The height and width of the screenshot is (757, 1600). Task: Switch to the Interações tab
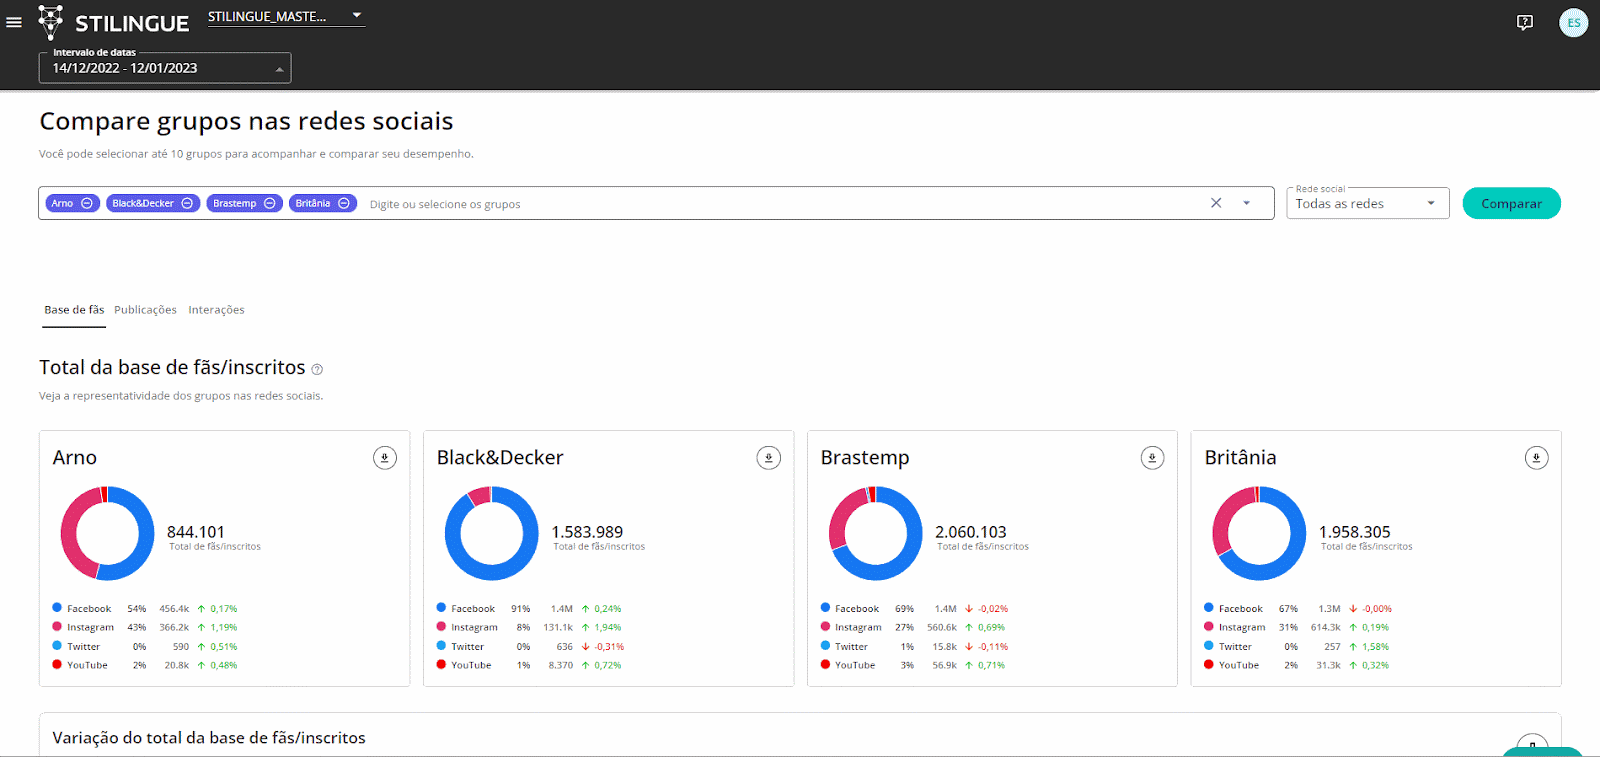point(216,310)
